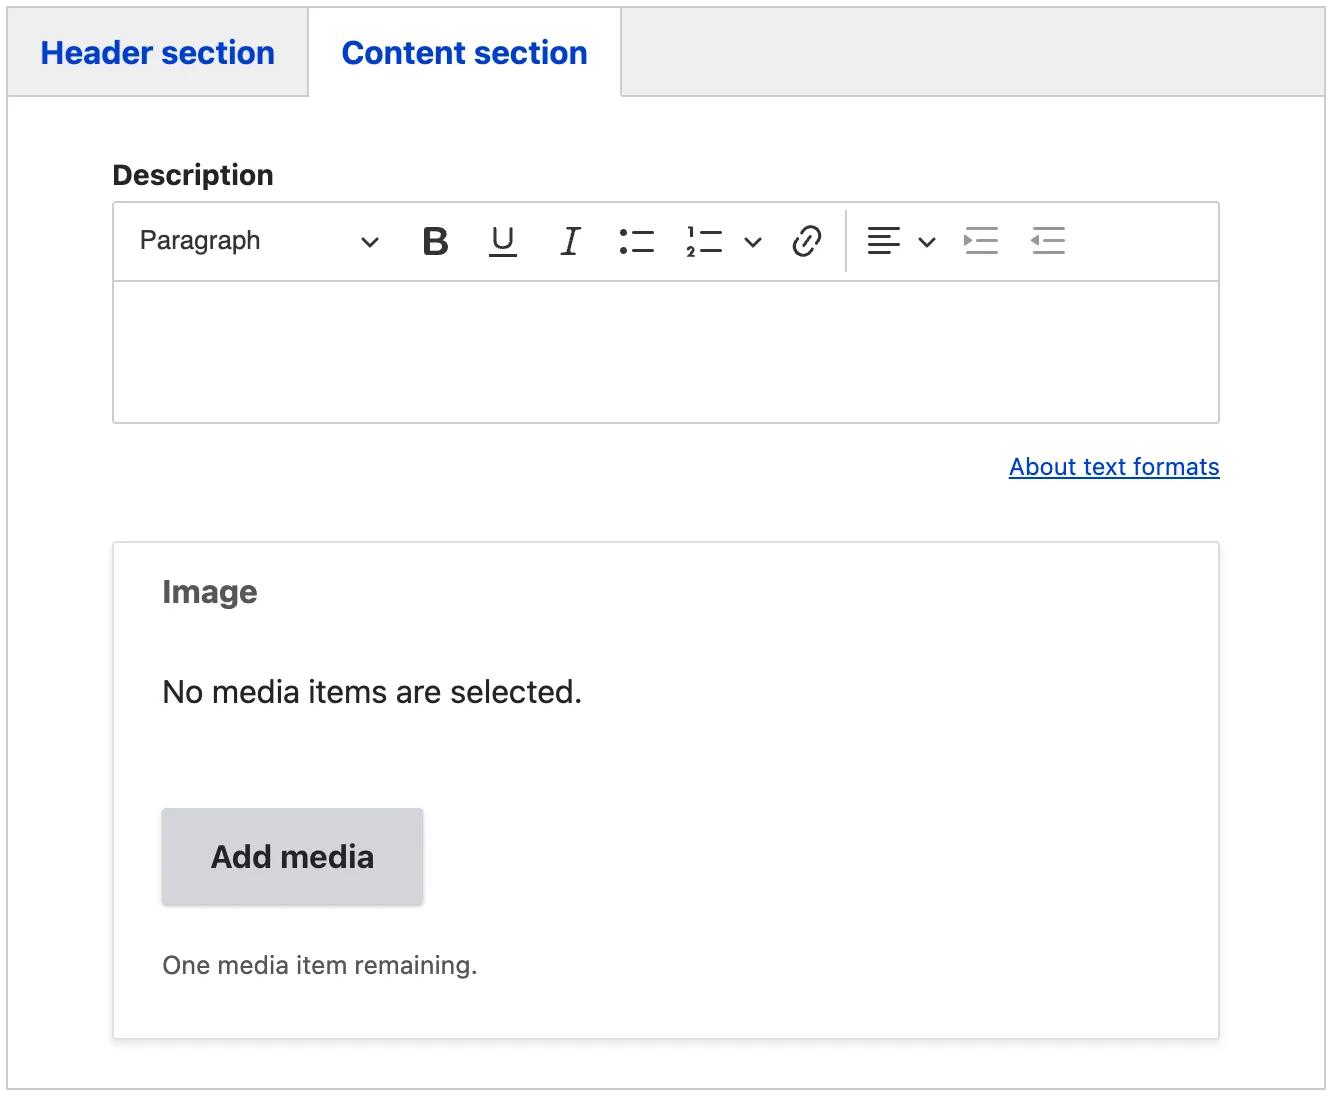The height and width of the screenshot is (1098, 1334).
Task: Click the text alignment icon
Action: [x=883, y=241]
